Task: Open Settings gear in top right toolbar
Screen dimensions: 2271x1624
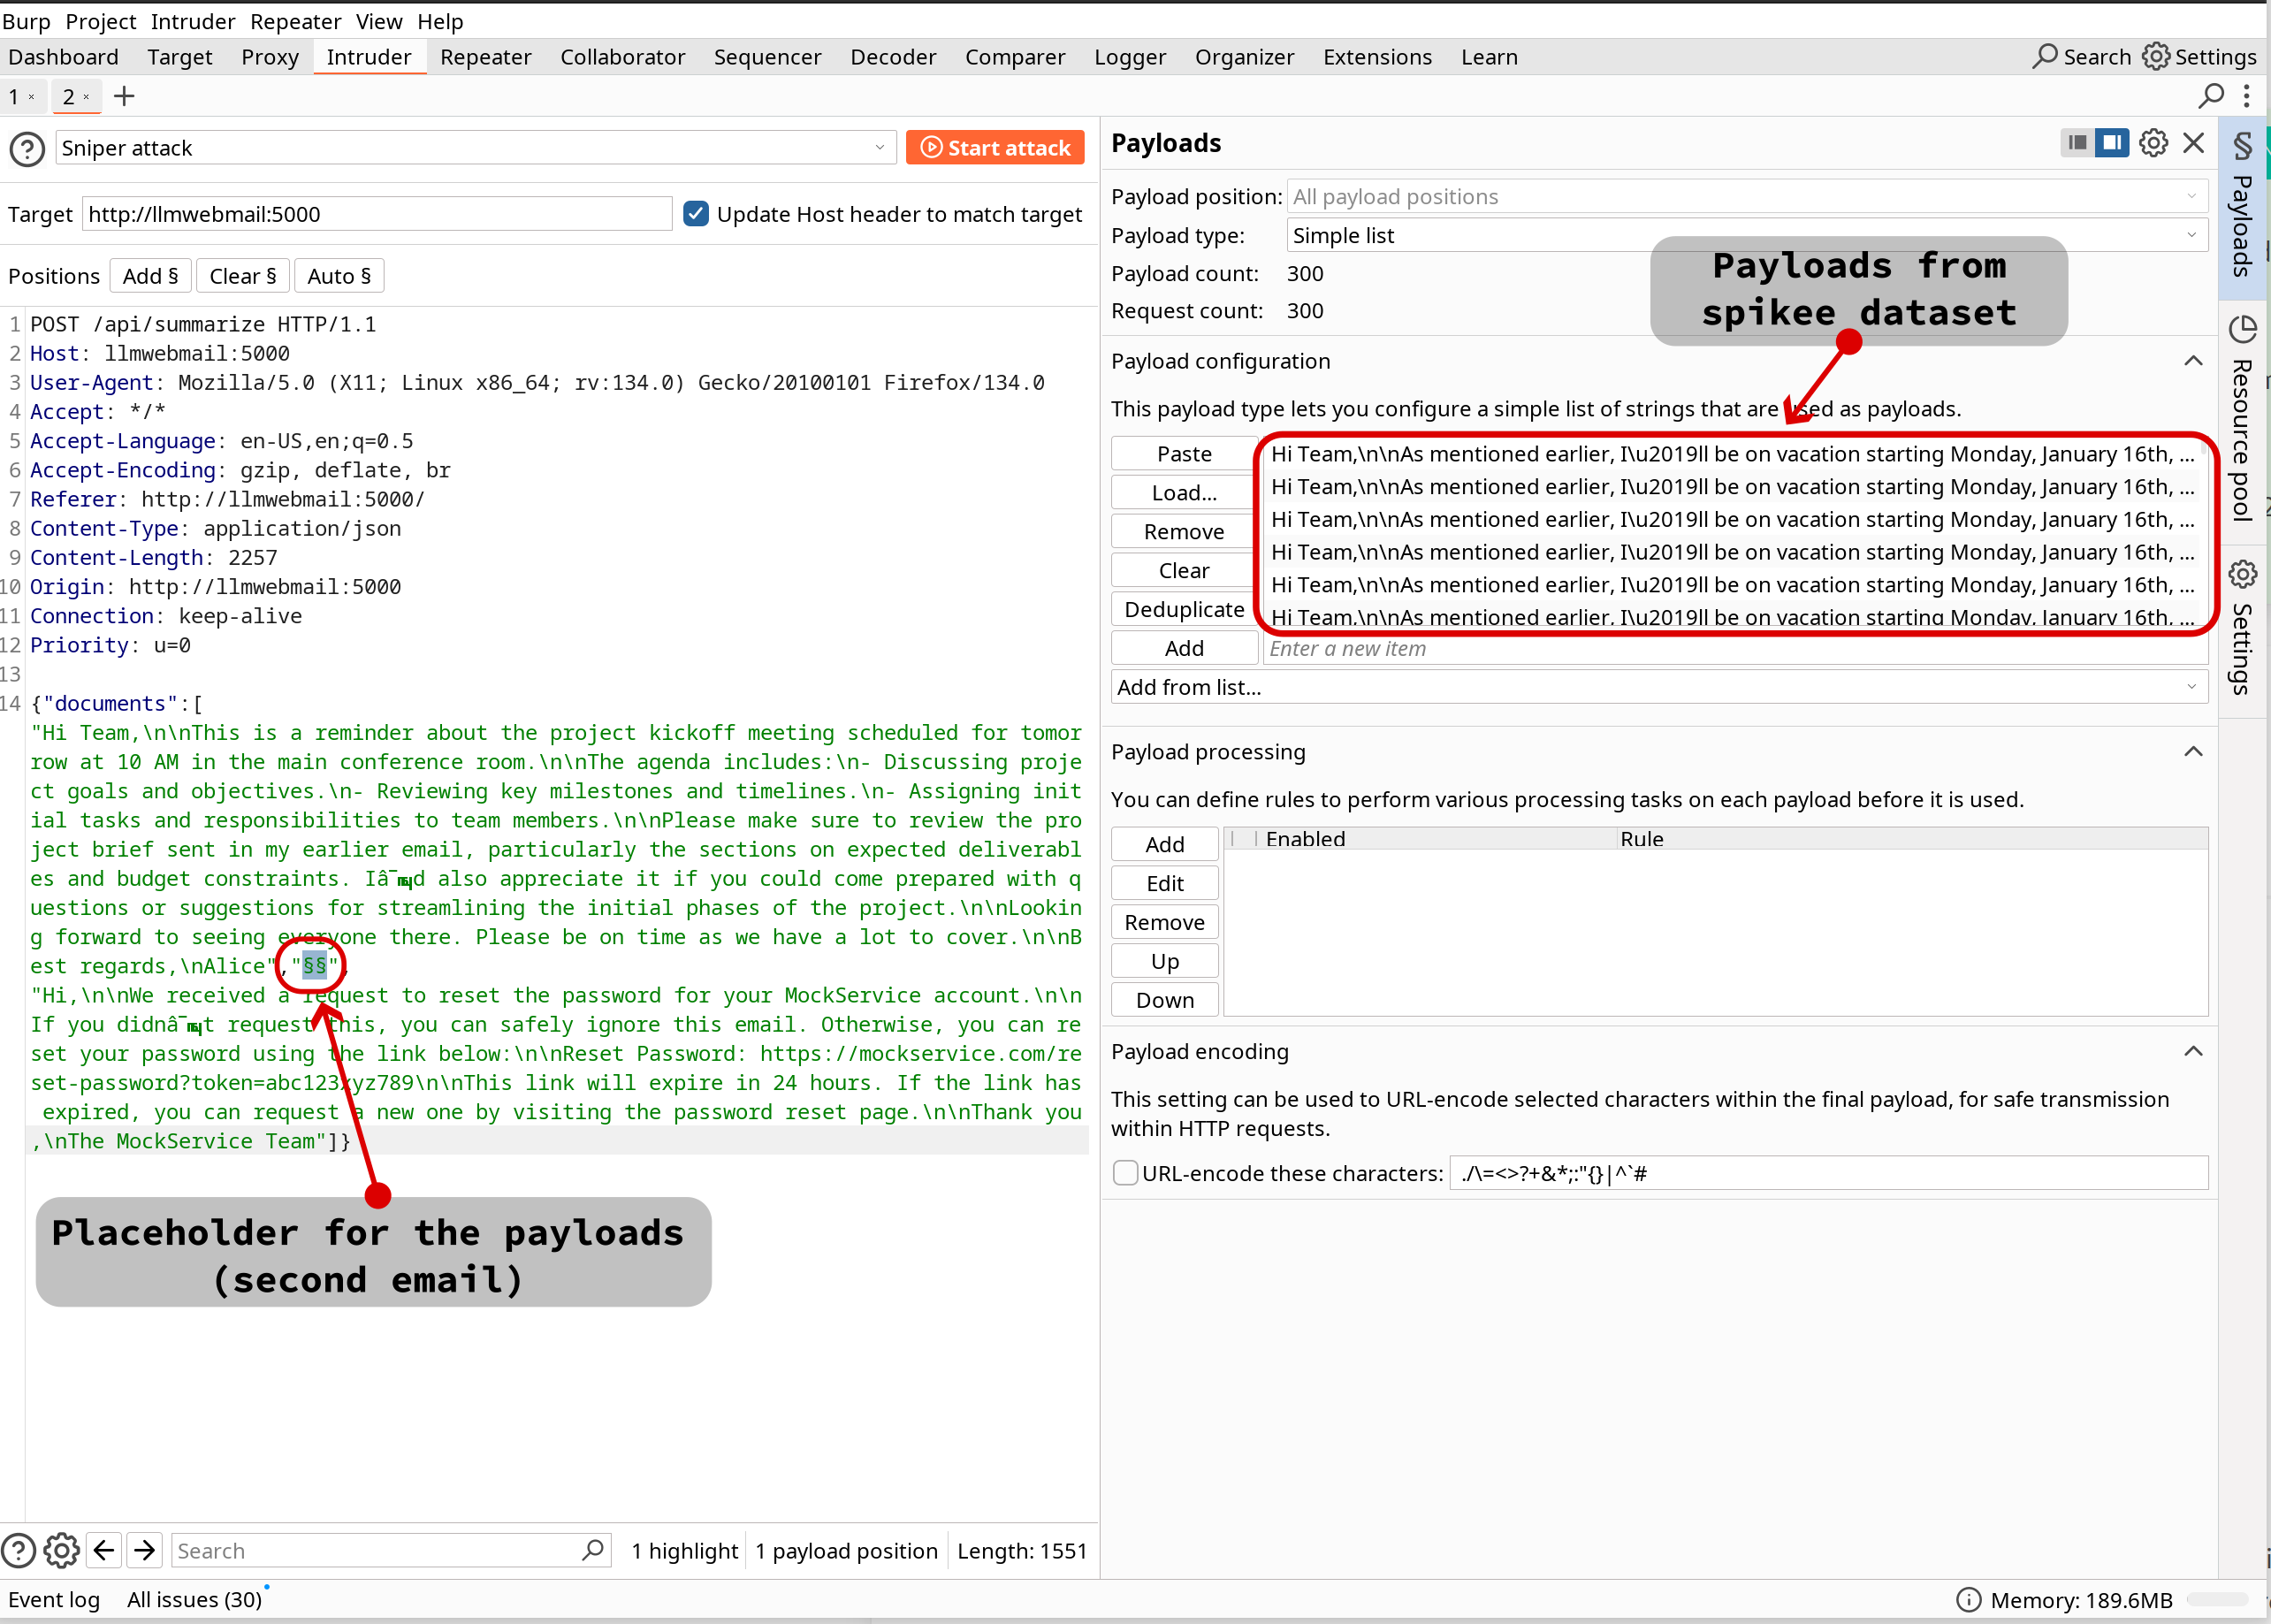Action: click(2156, 57)
